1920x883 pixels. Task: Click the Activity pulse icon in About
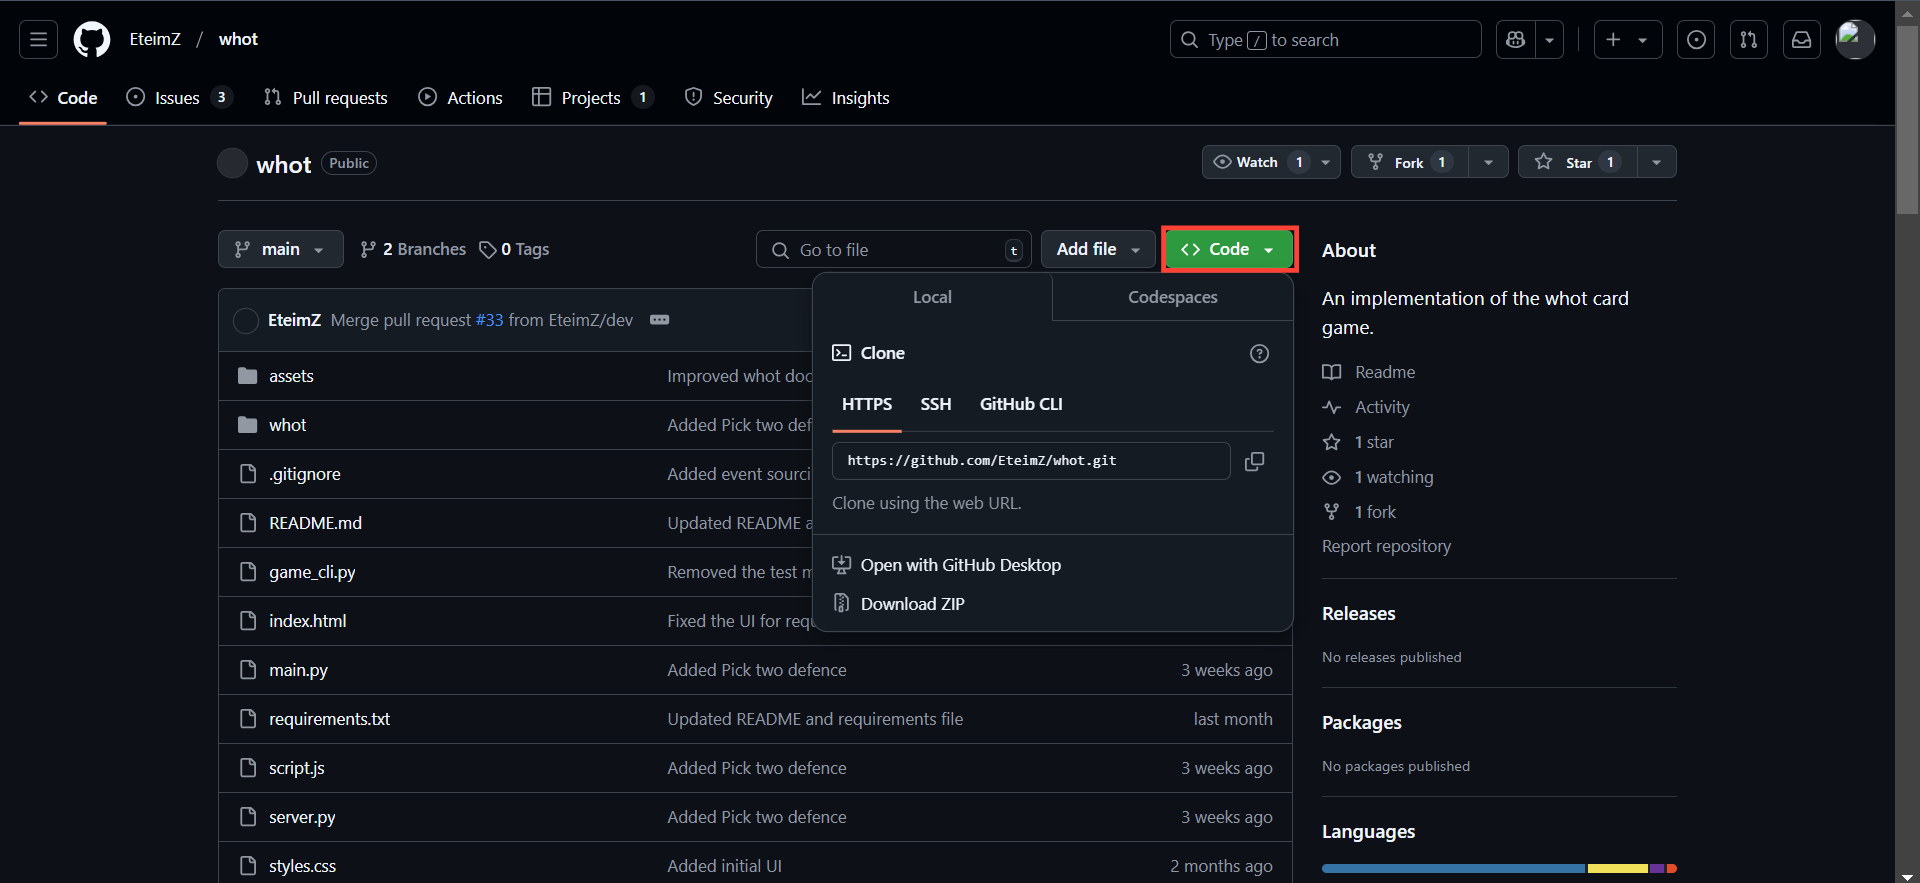tap(1332, 407)
